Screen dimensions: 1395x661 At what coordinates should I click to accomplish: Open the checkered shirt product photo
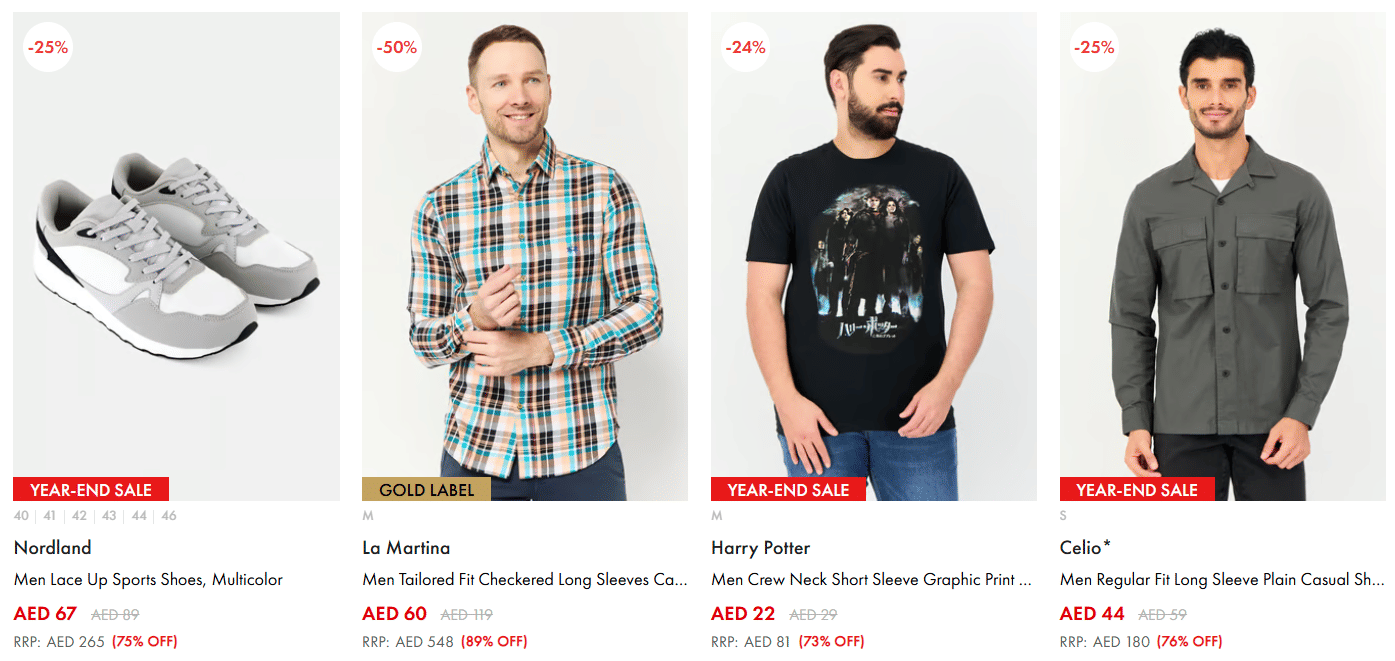(x=525, y=256)
